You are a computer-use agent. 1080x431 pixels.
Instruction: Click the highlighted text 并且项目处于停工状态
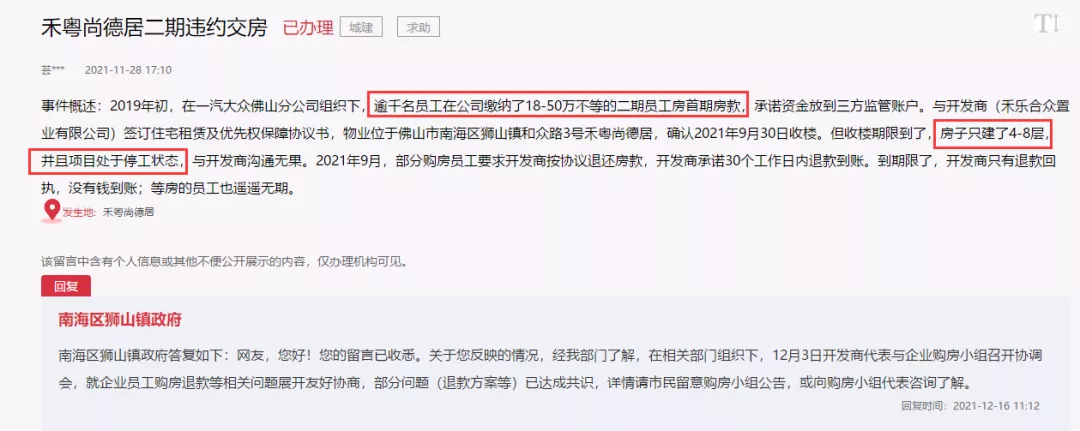(108, 161)
